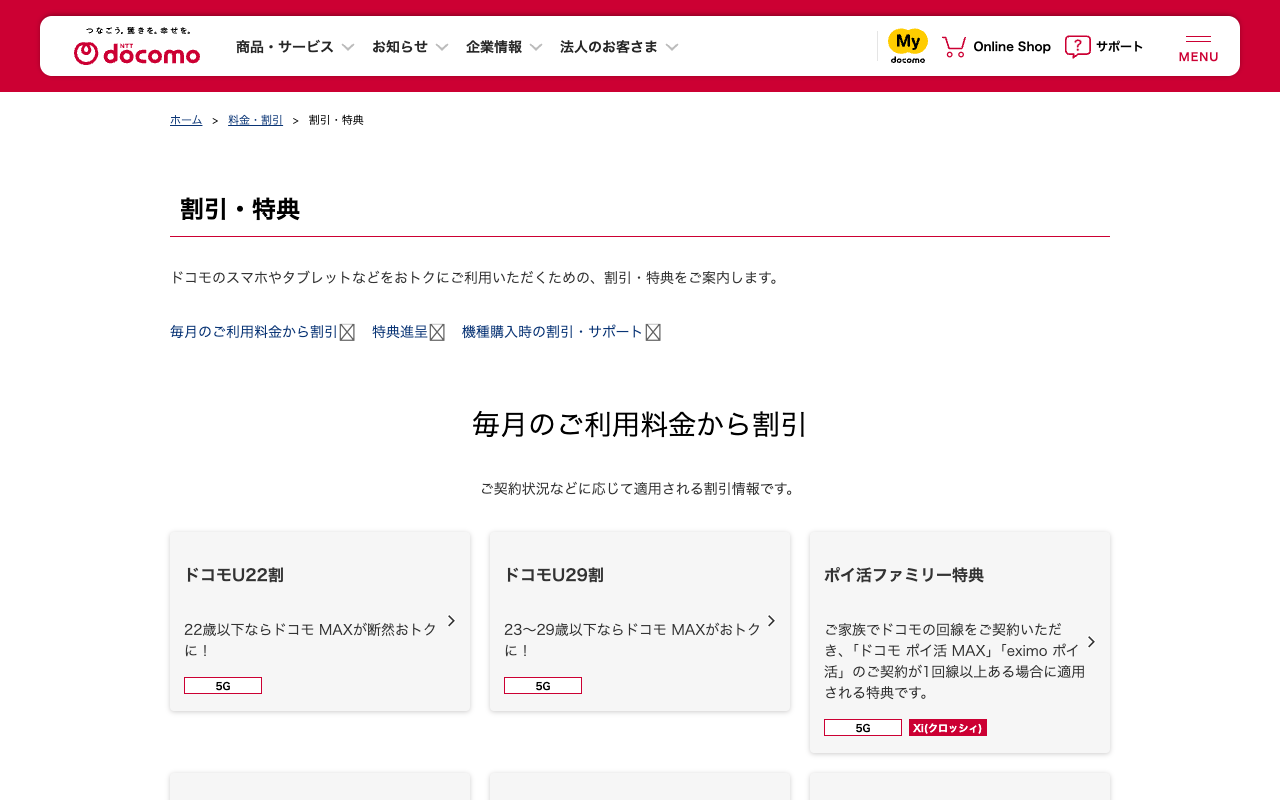This screenshot has height=800, width=1280.
Task: Click the Online Shop cart icon
Action: click(954, 46)
